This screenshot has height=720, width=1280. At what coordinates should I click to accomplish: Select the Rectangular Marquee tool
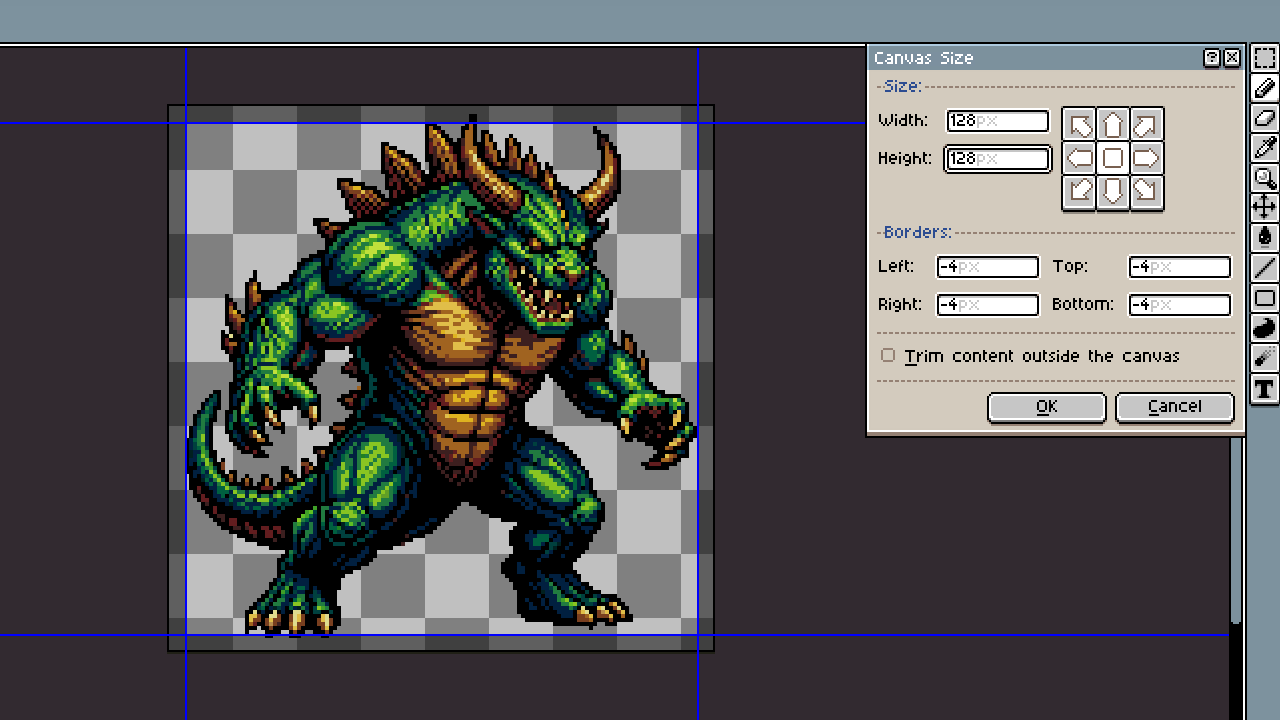coord(1265,59)
